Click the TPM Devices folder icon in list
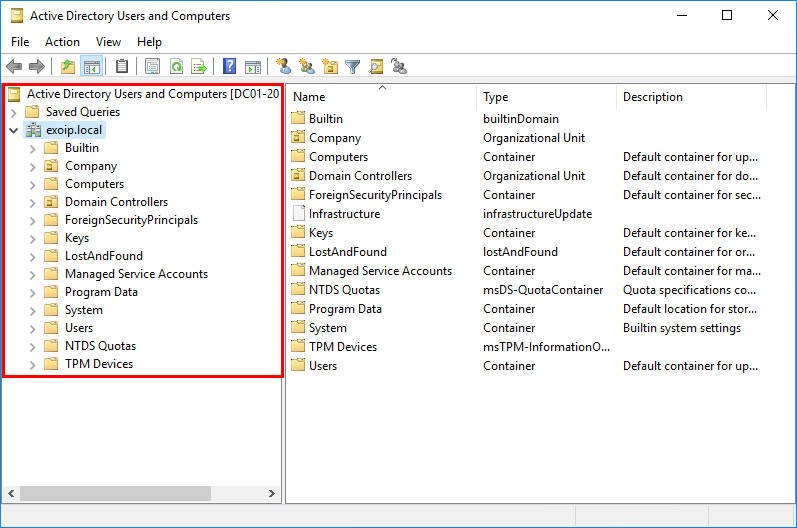 (298, 347)
